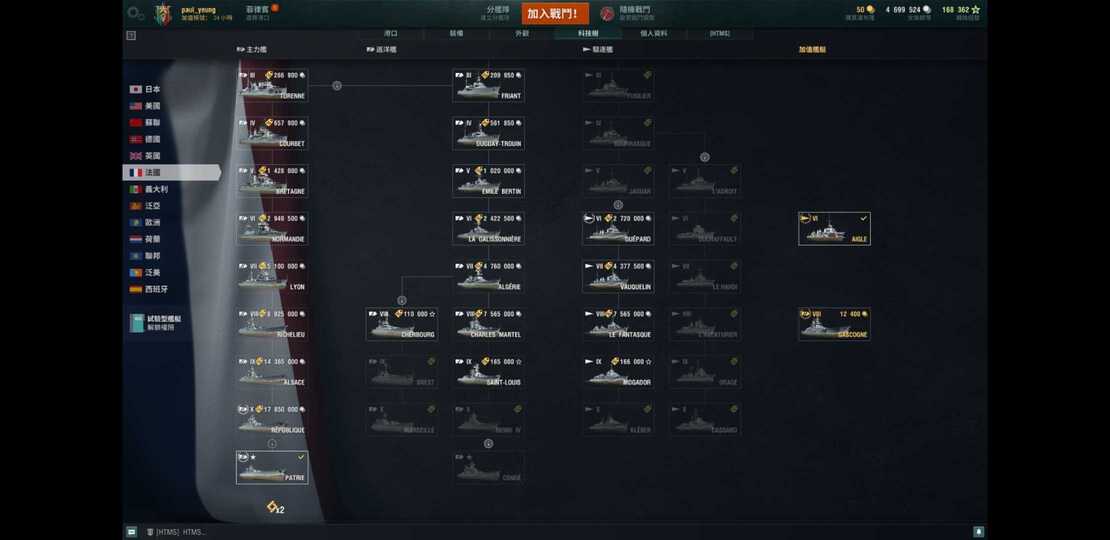Select the Patrie ship tile
Viewport: 1110px width, 540px height.
pos(272,468)
